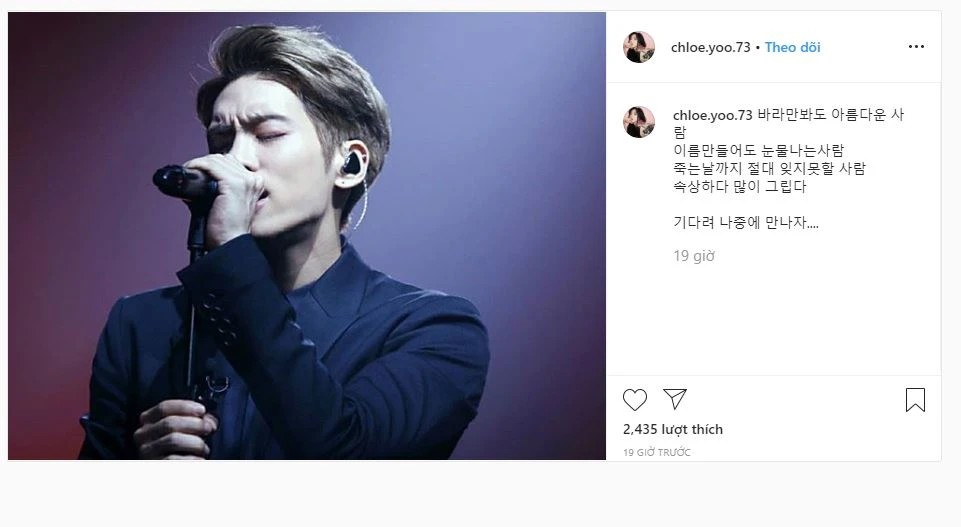Viewport: 961px width, 527px height.
Task: Open chloe.yoo.73 profile from the header username
Action: 710,47
